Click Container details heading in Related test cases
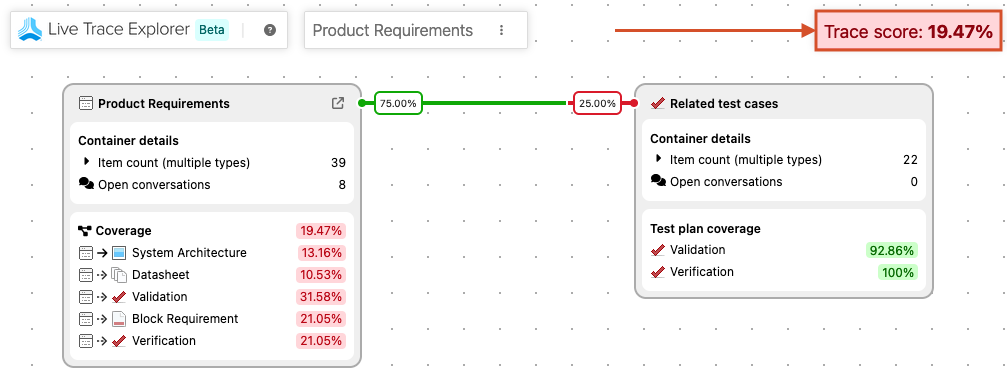 (700, 138)
